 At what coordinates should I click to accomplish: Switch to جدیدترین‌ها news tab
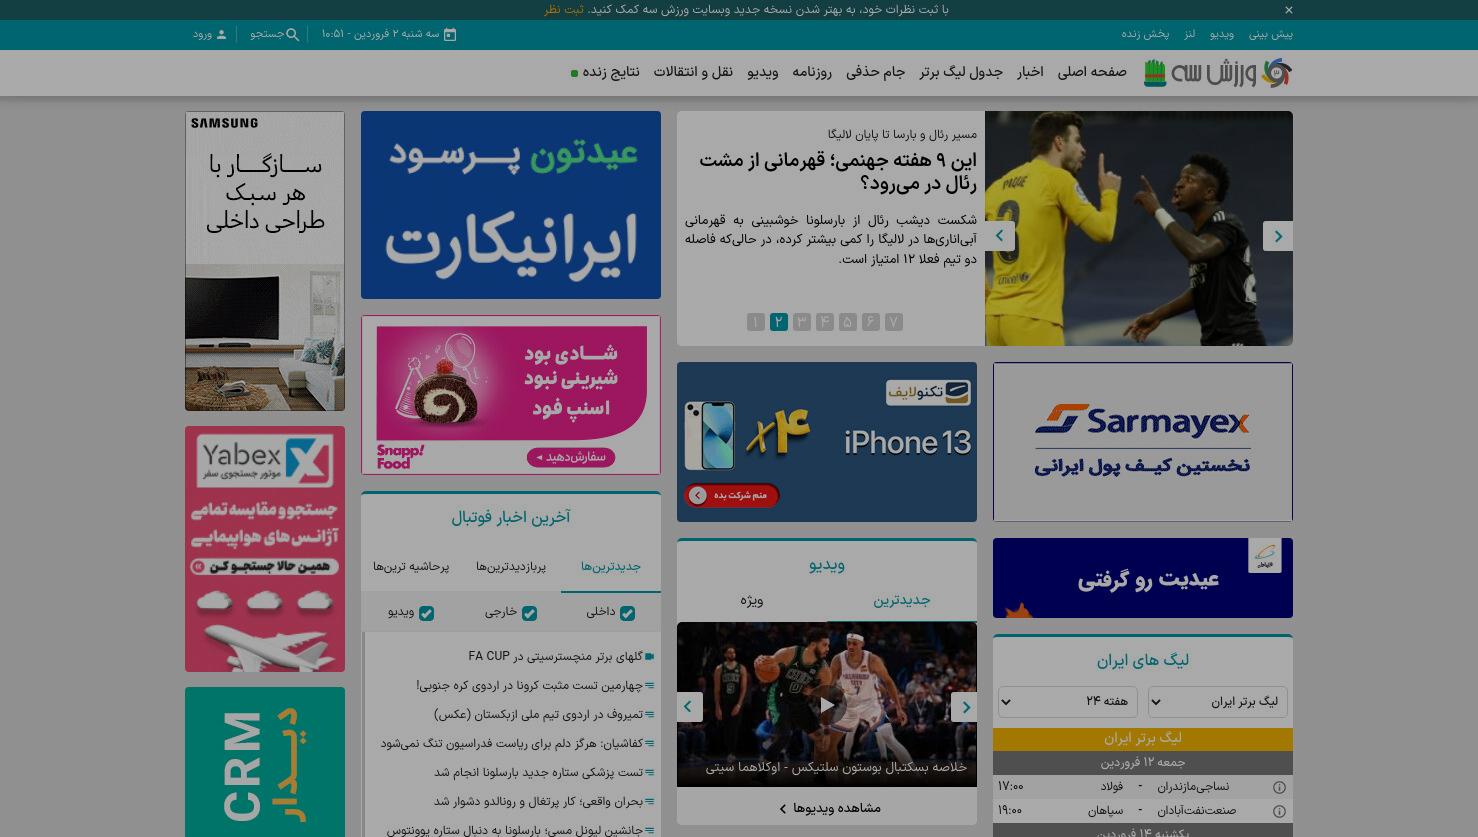coord(611,567)
